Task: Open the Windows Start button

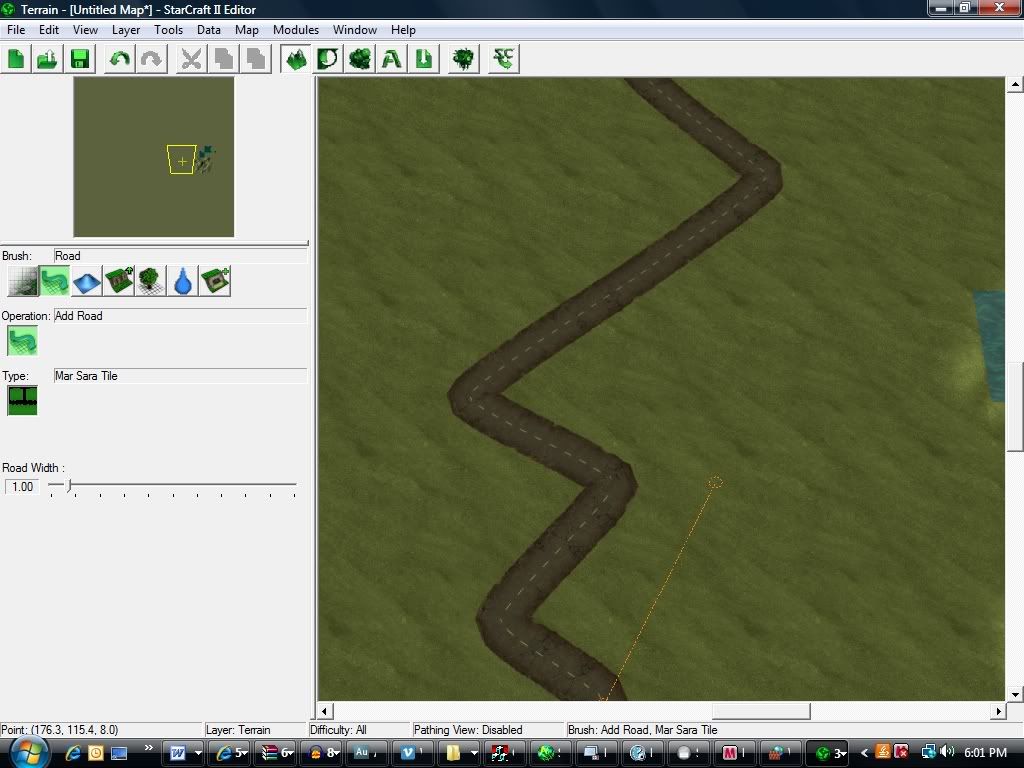Action: click(x=29, y=753)
